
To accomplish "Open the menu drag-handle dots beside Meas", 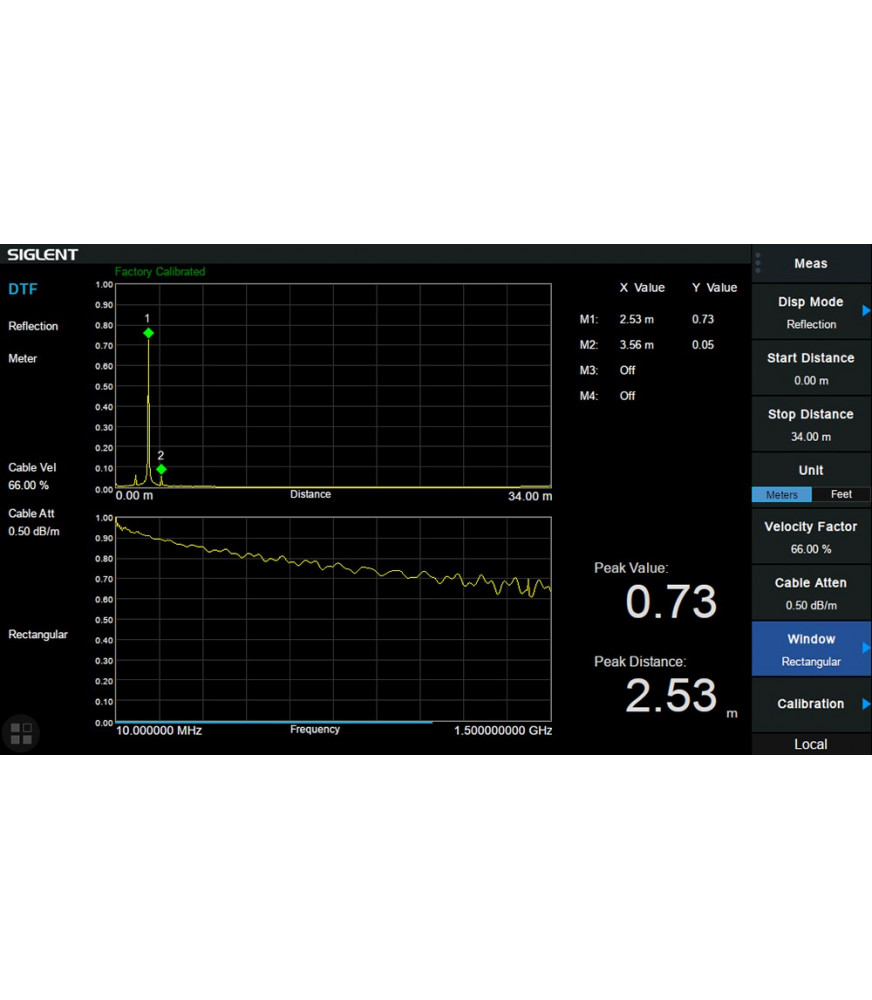I will pyautogui.click(x=758, y=263).
